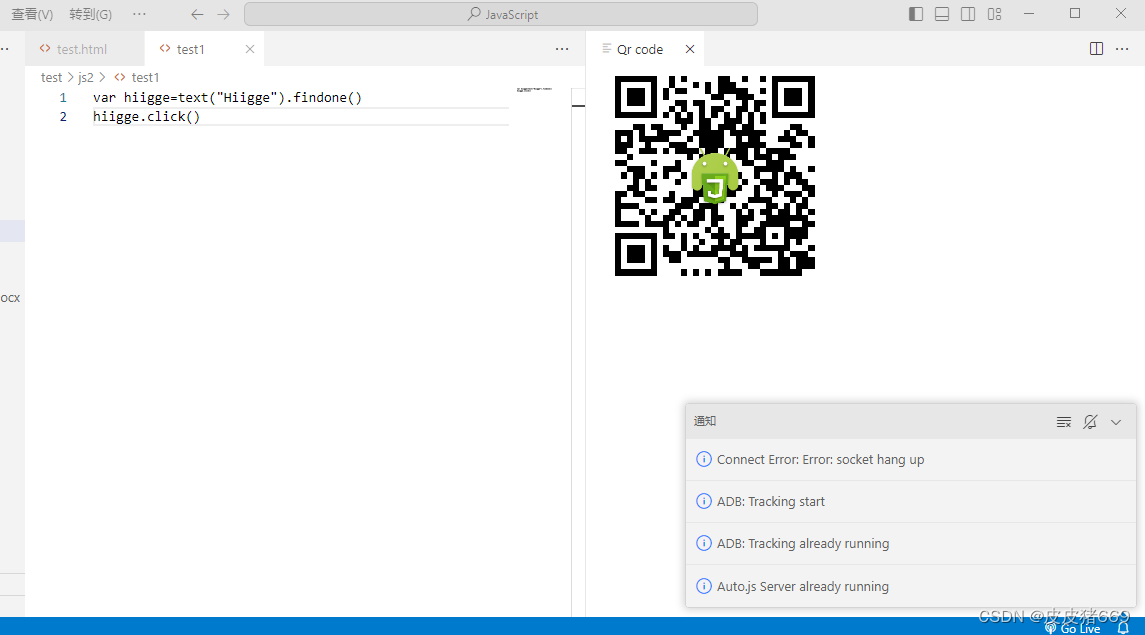This screenshot has width=1145, height=635.
Task: Close the Qr code tab
Action: pyautogui.click(x=690, y=49)
